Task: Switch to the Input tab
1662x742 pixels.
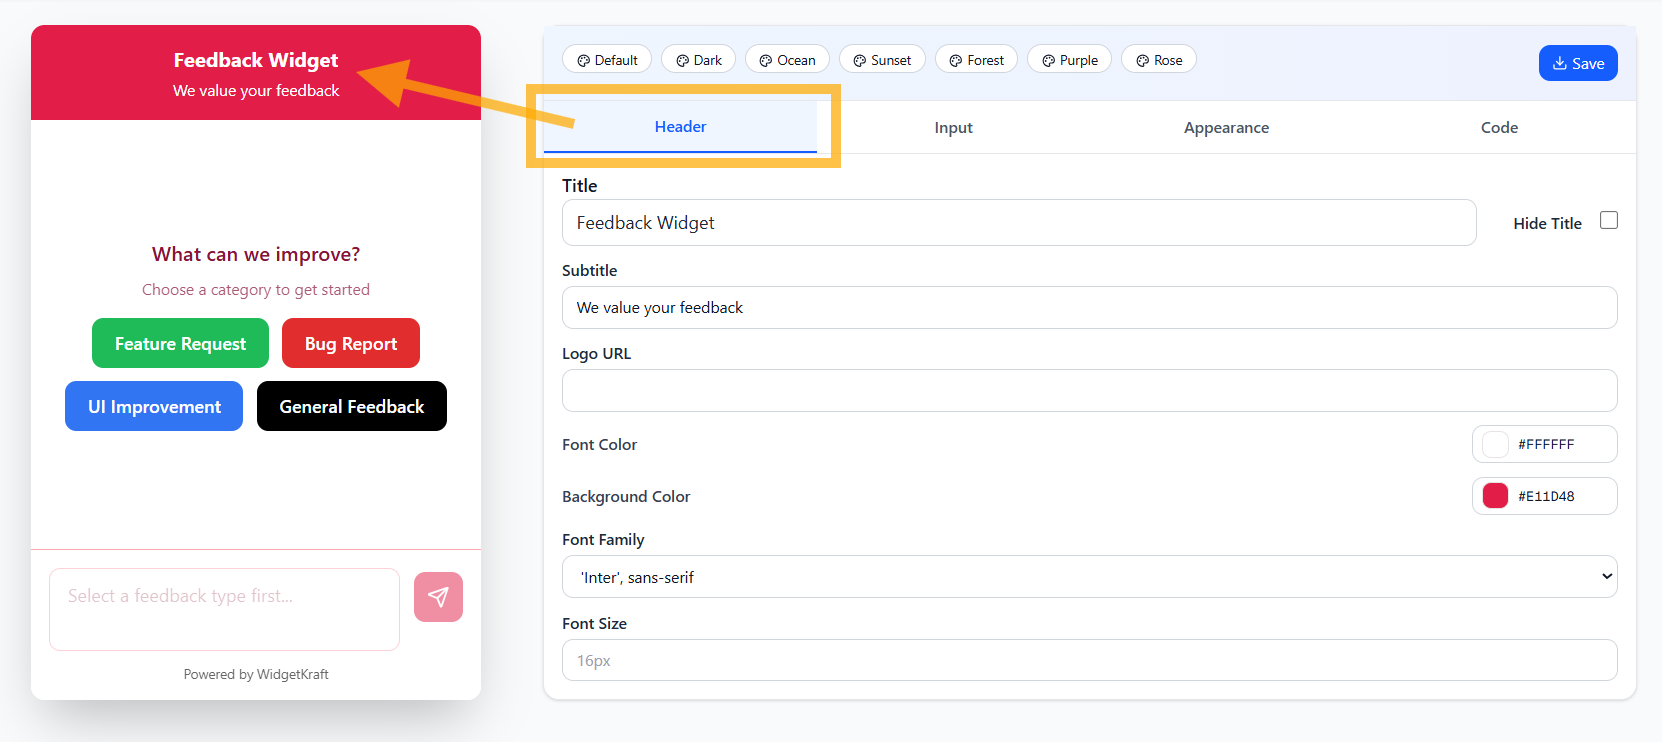Action: click(x=953, y=128)
